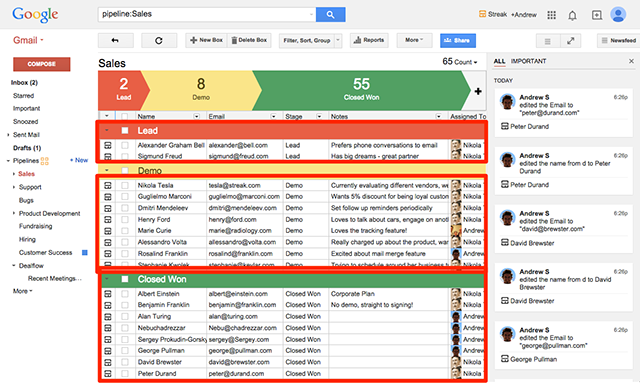640x383 pixels.
Task: Open the Sales pipeline in sidebar
Action: [x=27, y=174]
